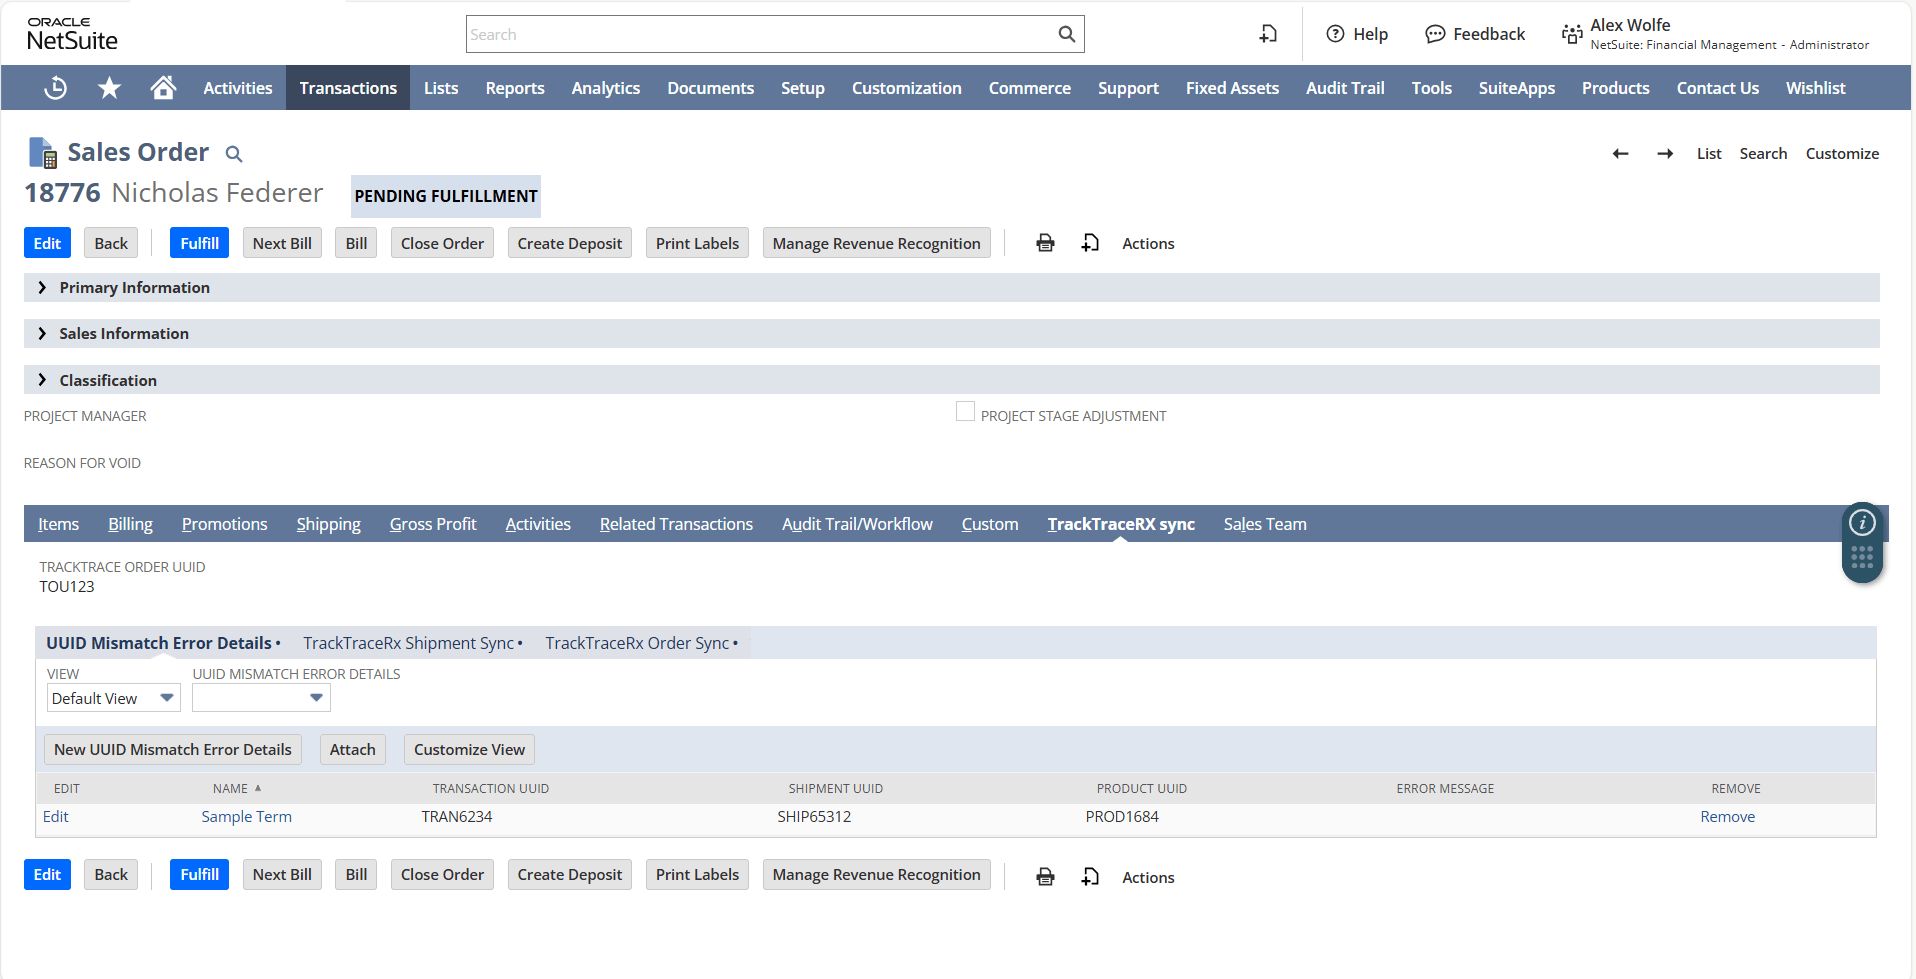1916x979 pixels.
Task: Open the Default View dropdown
Action: click(x=166, y=697)
